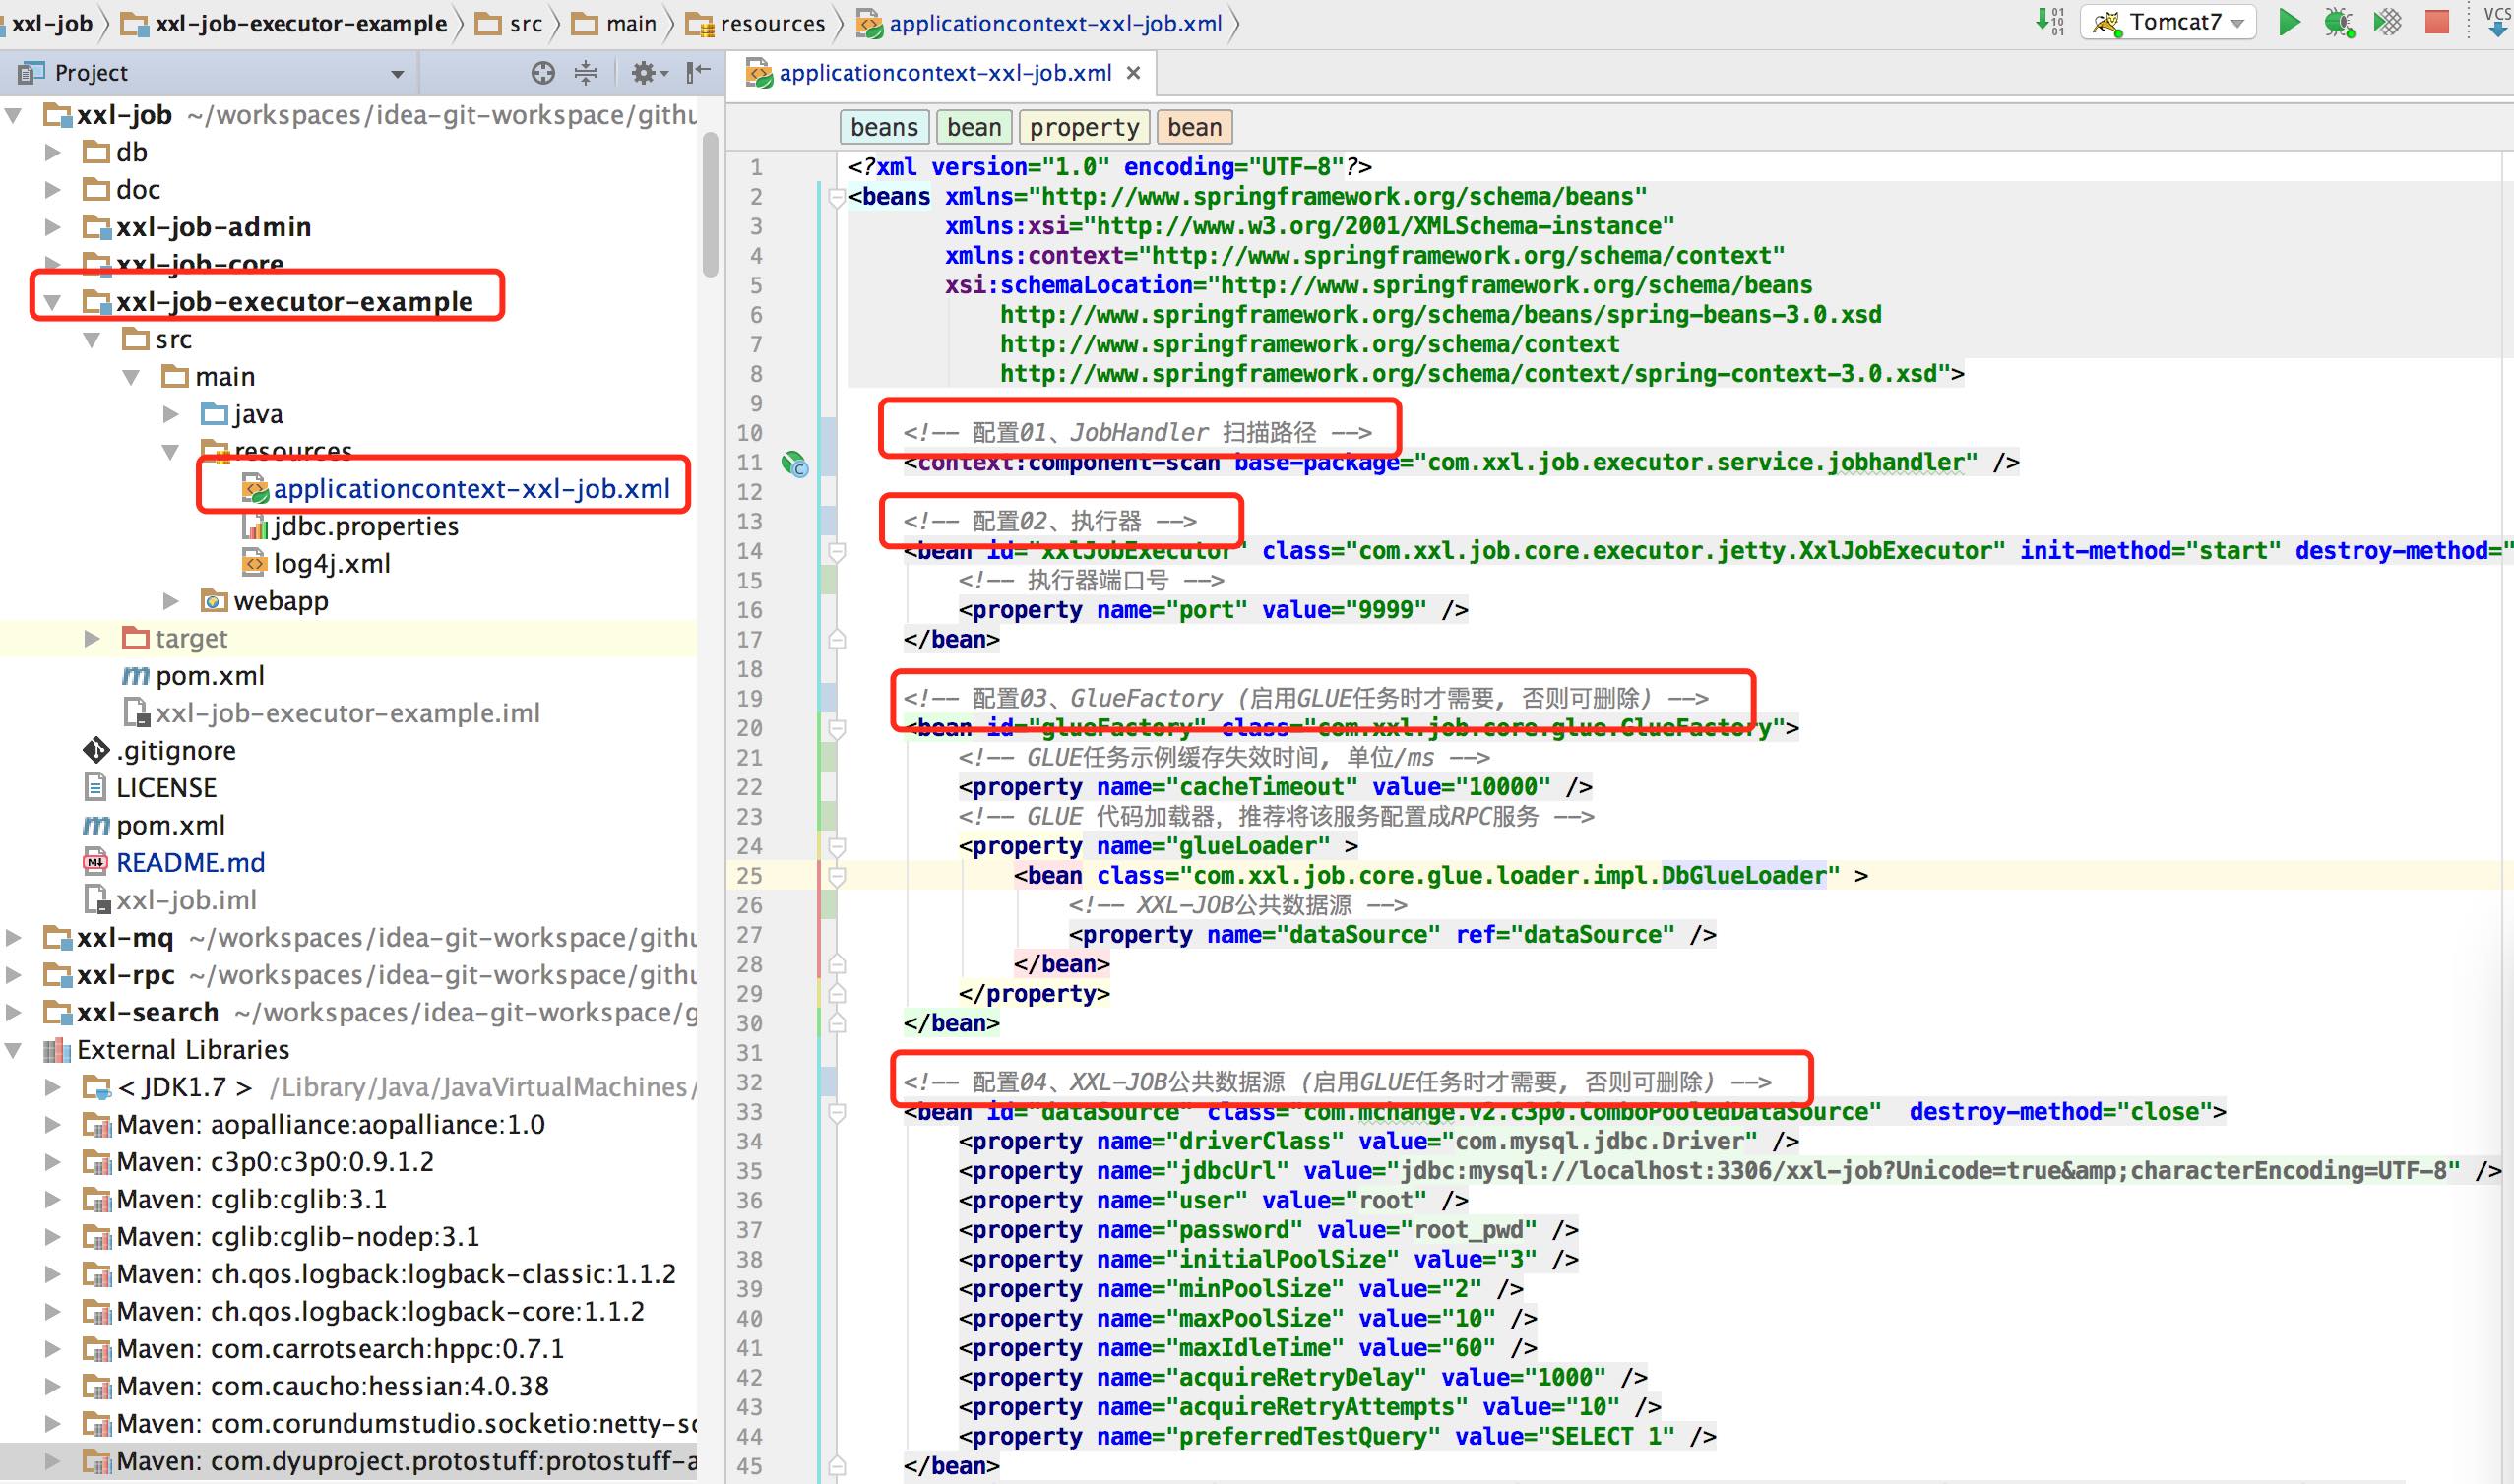Select Maven: ch.qos.logback:logback-core:1.1.2 library
The width and height of the screenshot is (2514, 1484).
364,1311
